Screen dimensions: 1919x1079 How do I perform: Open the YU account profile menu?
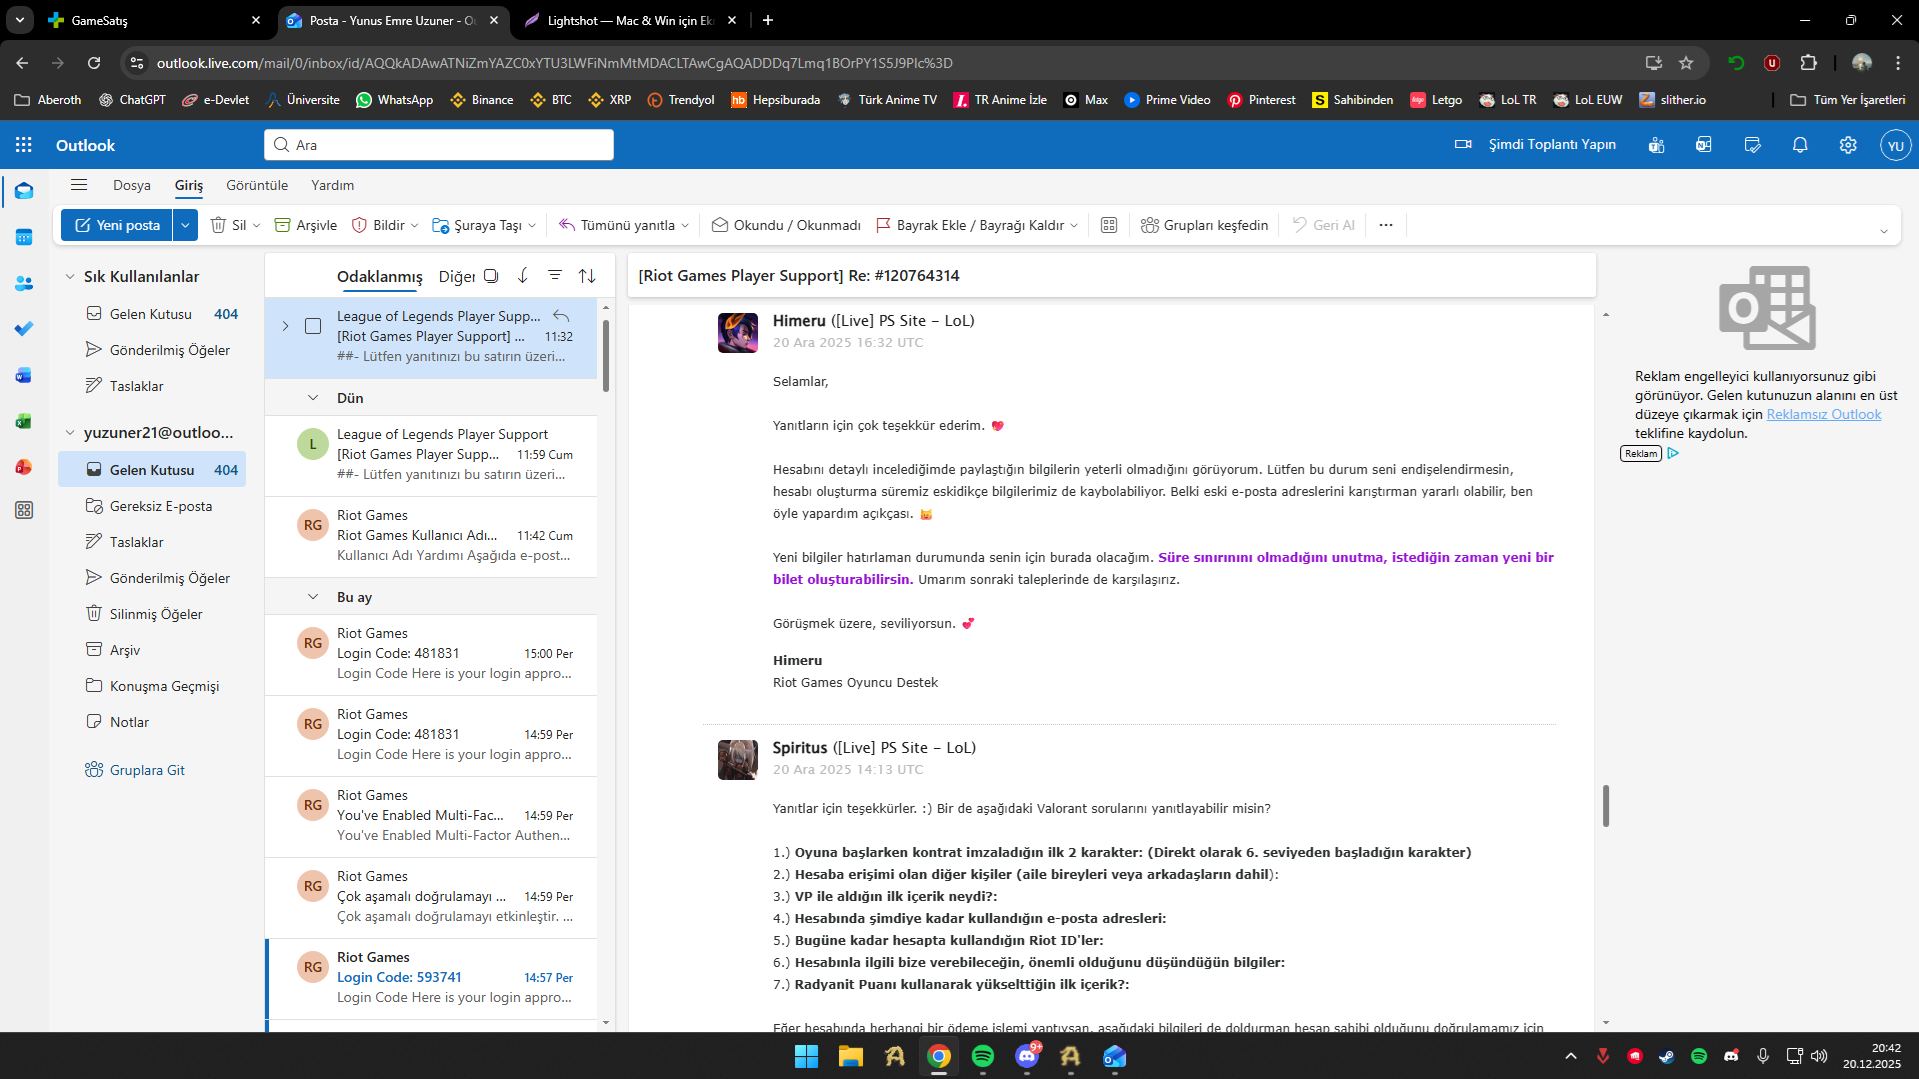1895,145
